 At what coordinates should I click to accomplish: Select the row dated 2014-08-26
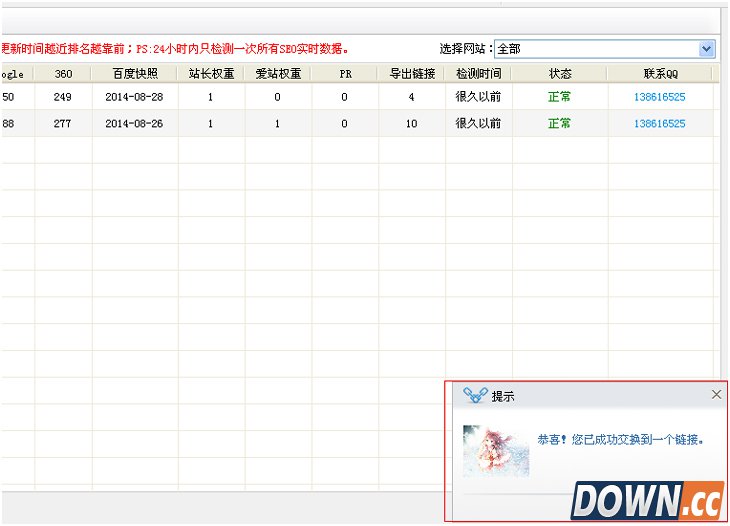pos(135,124)
